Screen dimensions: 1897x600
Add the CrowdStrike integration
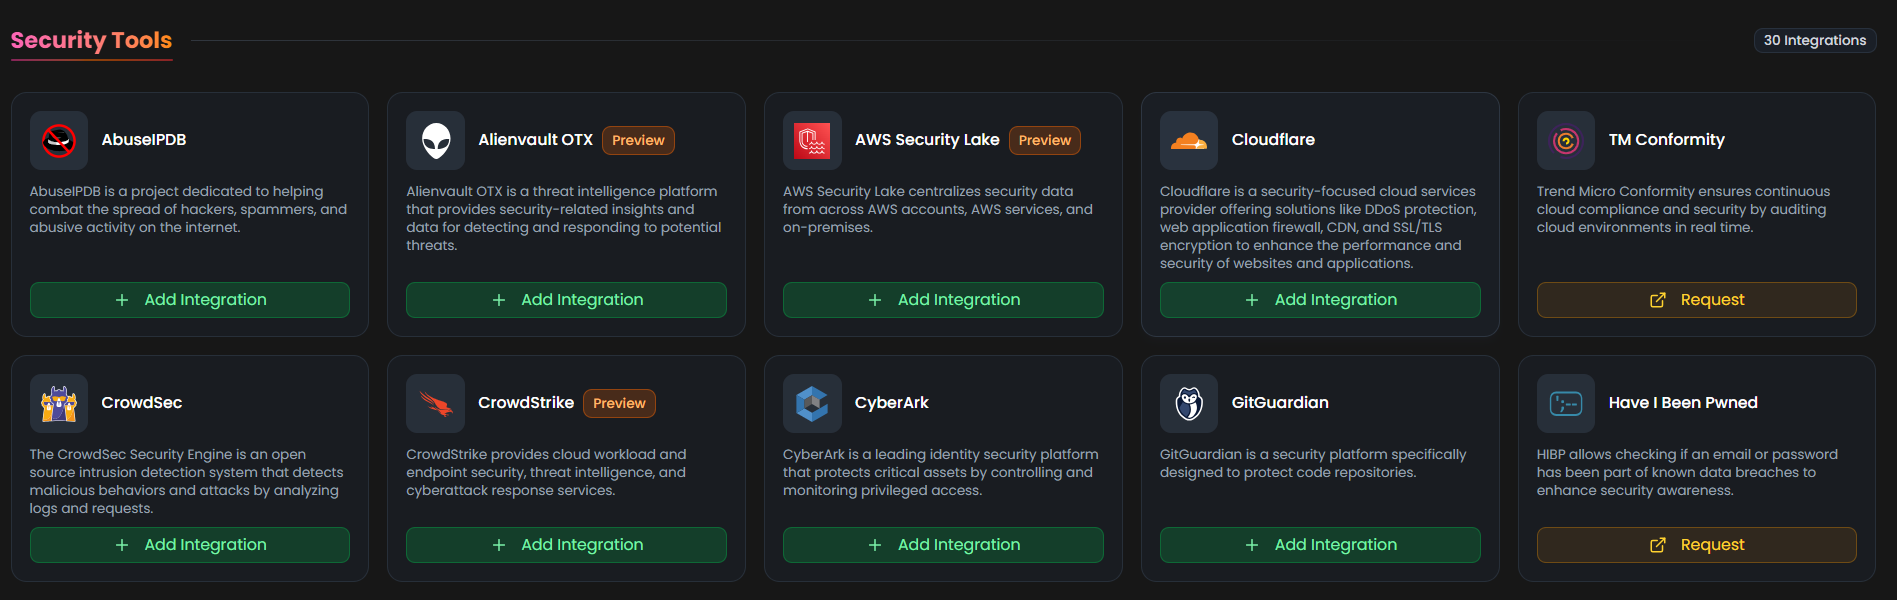tap(566, 545)
